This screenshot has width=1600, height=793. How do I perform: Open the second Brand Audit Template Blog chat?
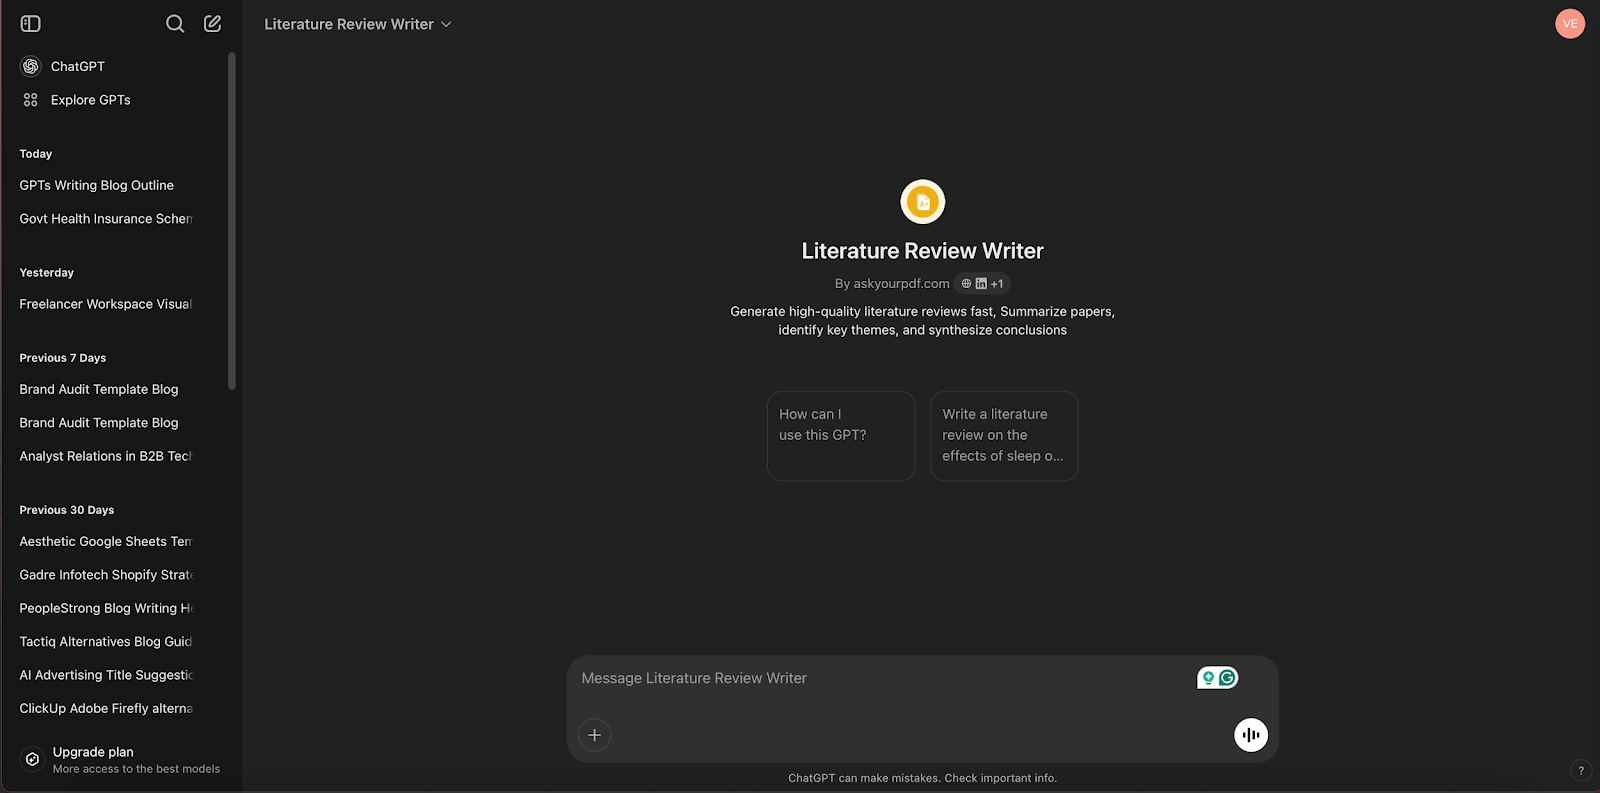pos(99,423)
